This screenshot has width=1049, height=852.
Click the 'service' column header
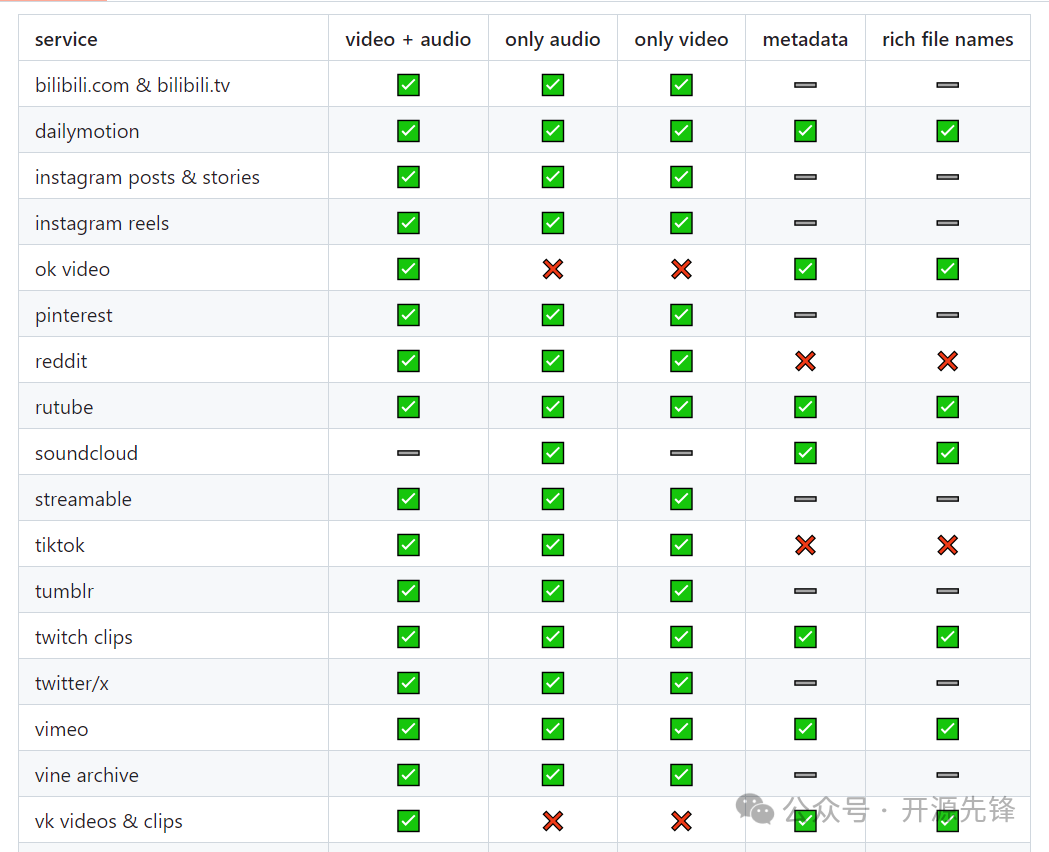(x=173, y=38)
